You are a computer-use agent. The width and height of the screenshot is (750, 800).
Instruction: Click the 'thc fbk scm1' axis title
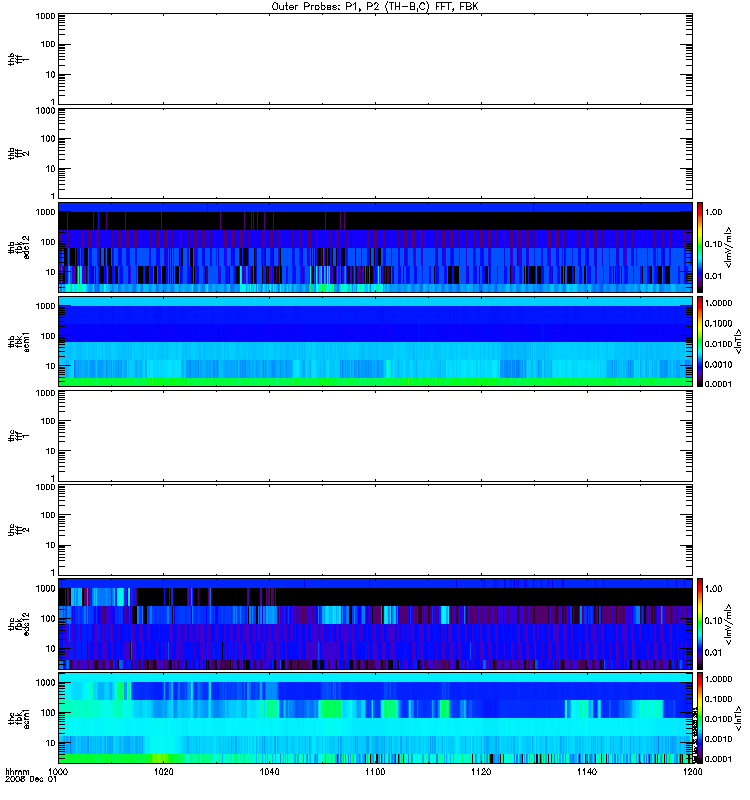coord(18,718)
